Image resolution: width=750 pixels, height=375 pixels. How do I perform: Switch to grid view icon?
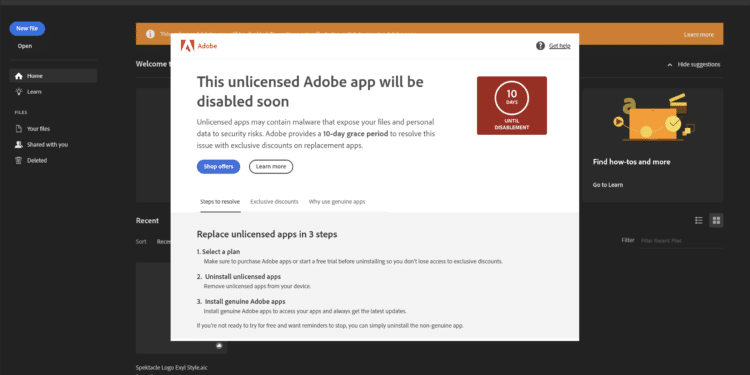(716, 220)
